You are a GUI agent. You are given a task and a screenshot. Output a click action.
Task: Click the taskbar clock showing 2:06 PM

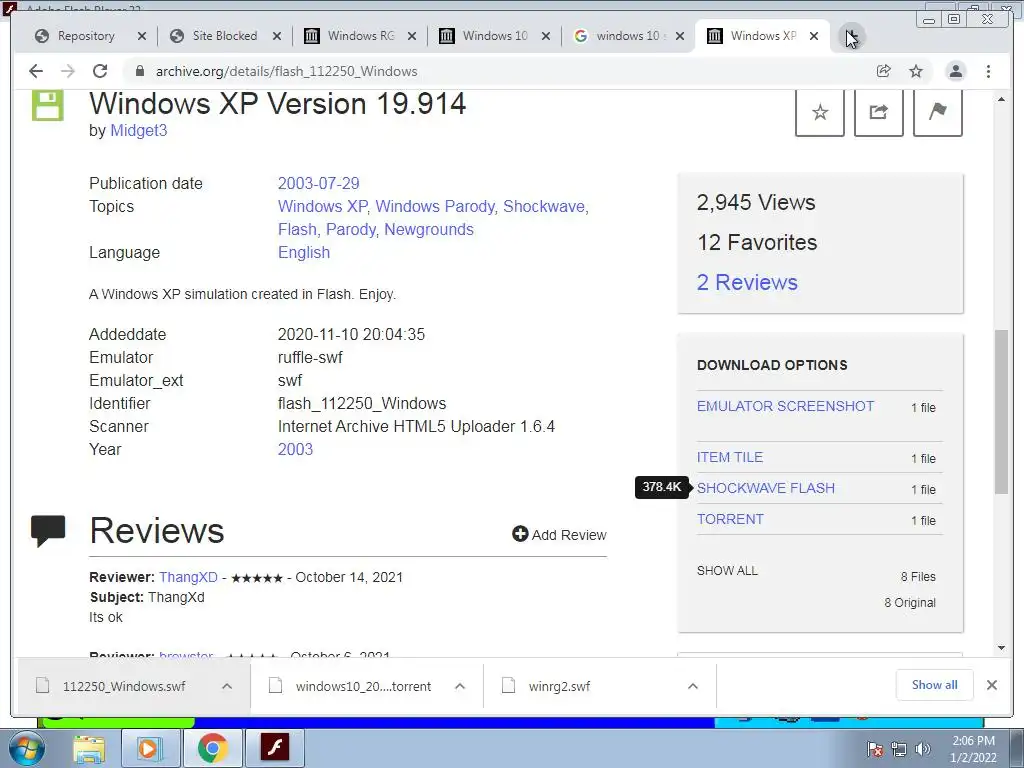click(x=973, y=749)
